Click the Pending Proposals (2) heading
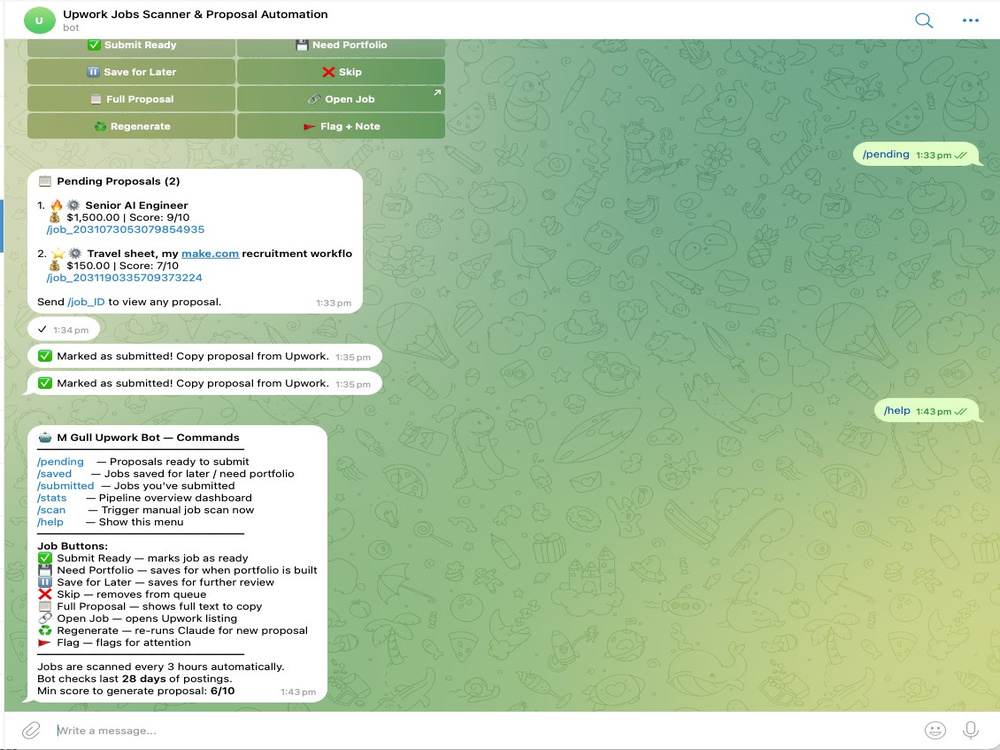Screen dimensions: 1000x750 click(118, 181)
